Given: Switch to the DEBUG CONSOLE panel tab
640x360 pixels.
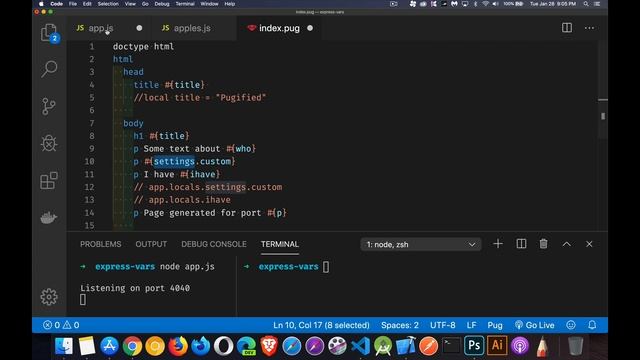Looking at the screenshot, I should (213, 244).
